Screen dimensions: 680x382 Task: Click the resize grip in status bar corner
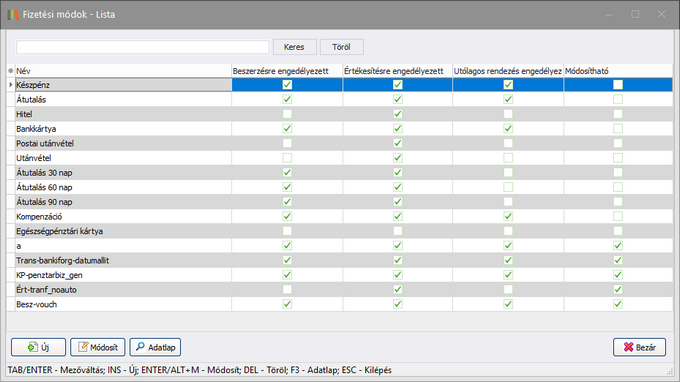pos(670,372)
